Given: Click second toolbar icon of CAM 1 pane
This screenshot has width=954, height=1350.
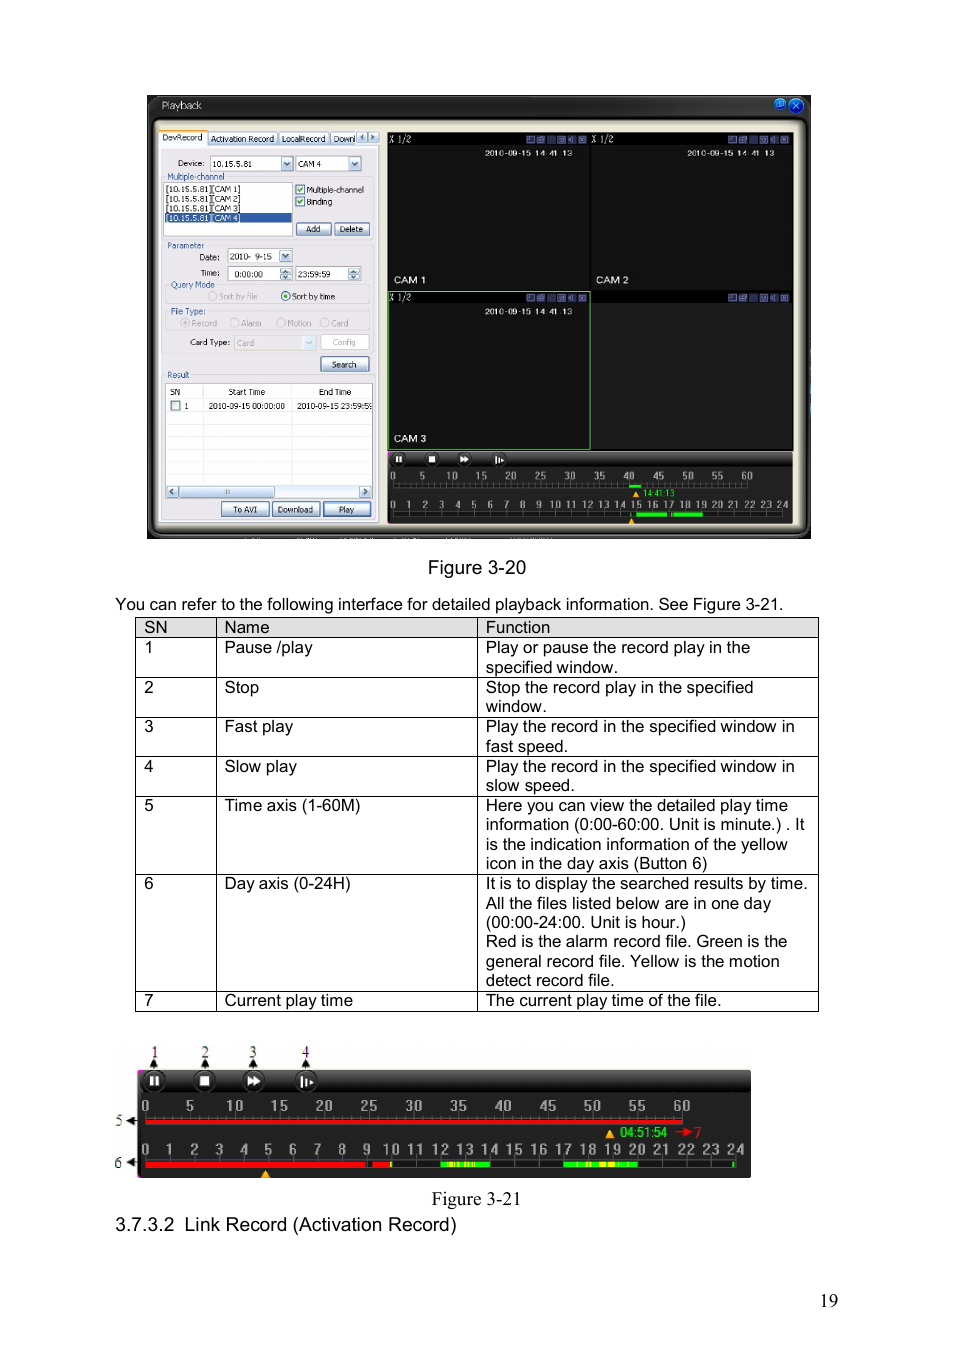Looking at the screenshot, I should pyautogui.click(x=541, y=139).
